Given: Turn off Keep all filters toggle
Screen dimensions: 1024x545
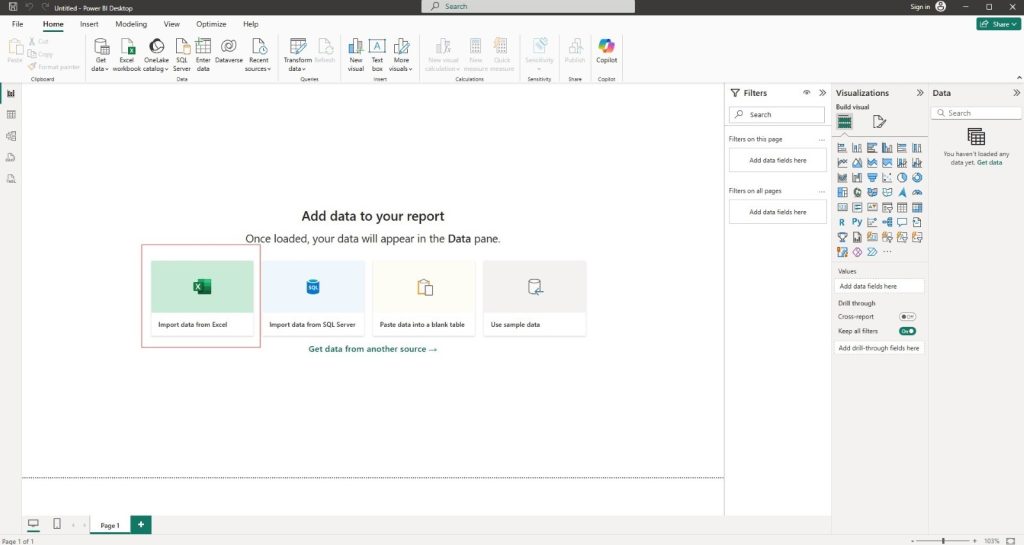Looking at the screenshot, I should pyautogui.click(x=907, y=330).
